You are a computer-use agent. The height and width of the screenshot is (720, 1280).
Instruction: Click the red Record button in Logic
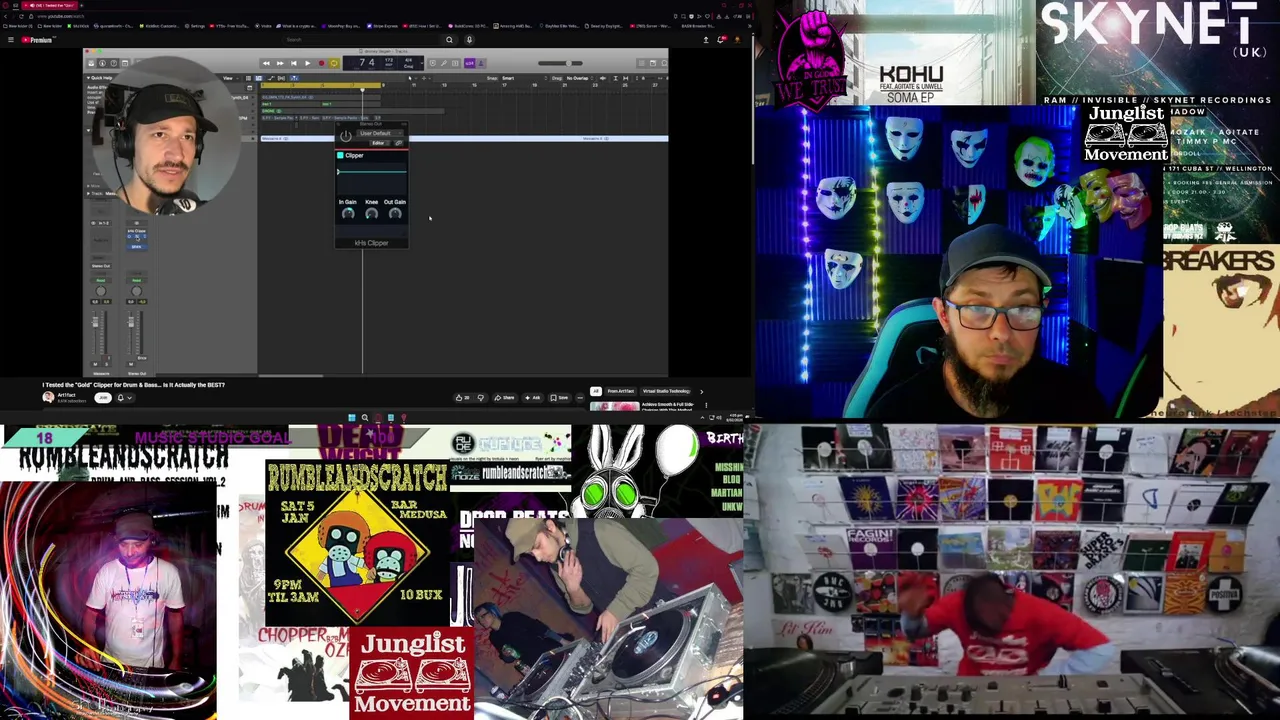[x=321, y=63]
